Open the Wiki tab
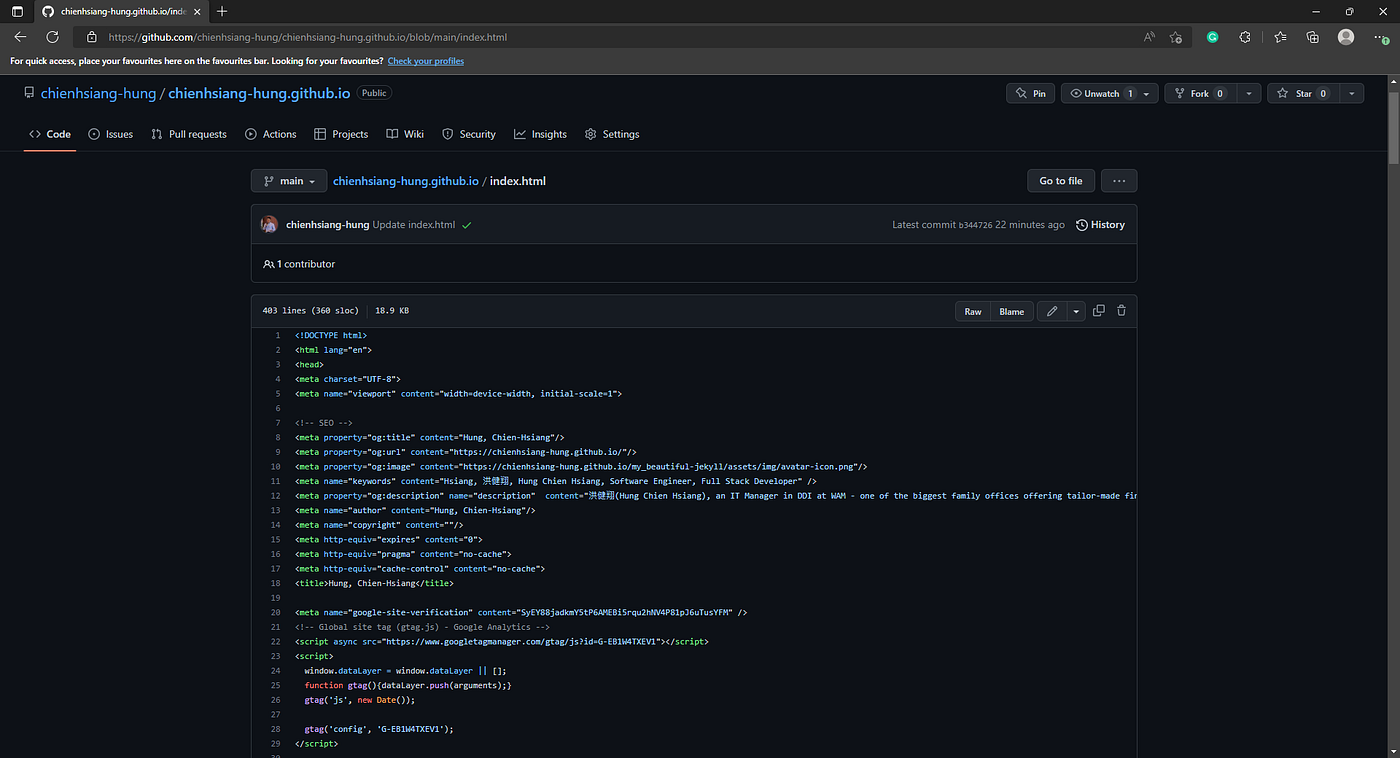This screenshot has height=758, width=1400. tap(405, 134)
